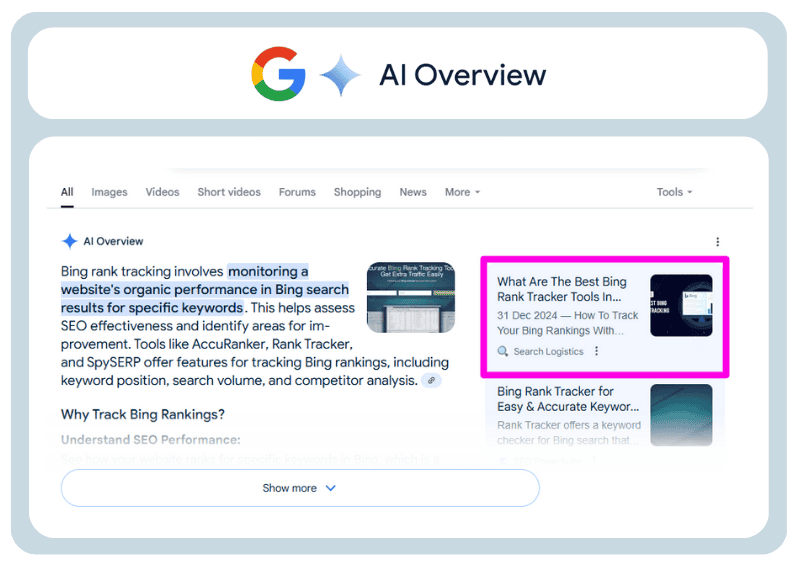Click the Search Logistics source name

coord(548,351)
